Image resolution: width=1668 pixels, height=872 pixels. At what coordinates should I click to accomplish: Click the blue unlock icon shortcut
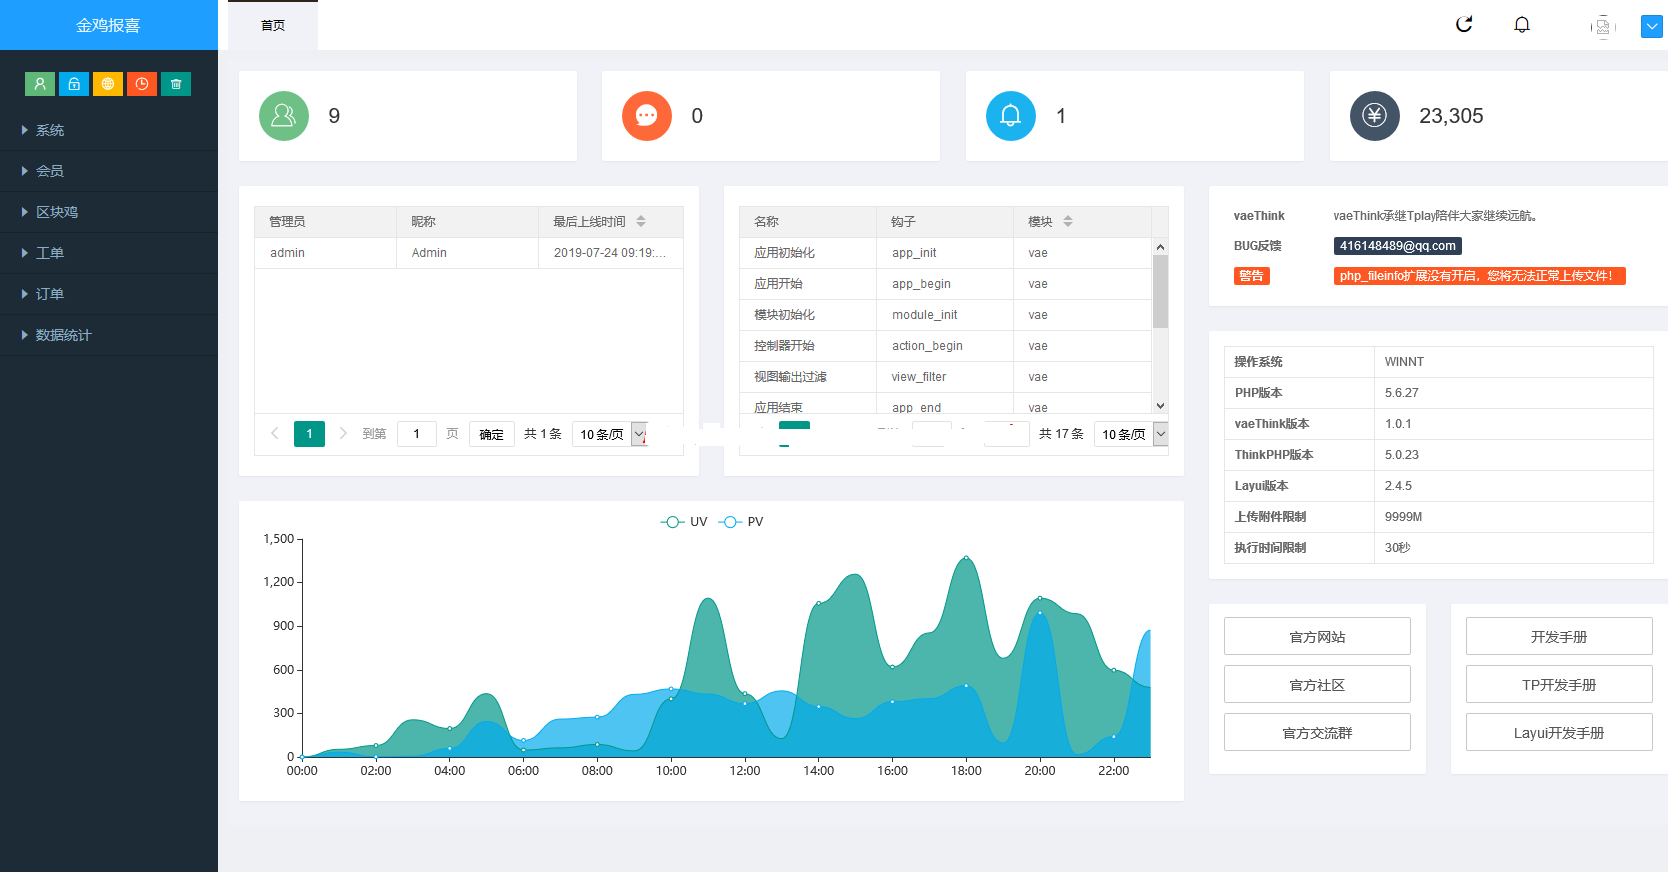click(x=74, y=84)
